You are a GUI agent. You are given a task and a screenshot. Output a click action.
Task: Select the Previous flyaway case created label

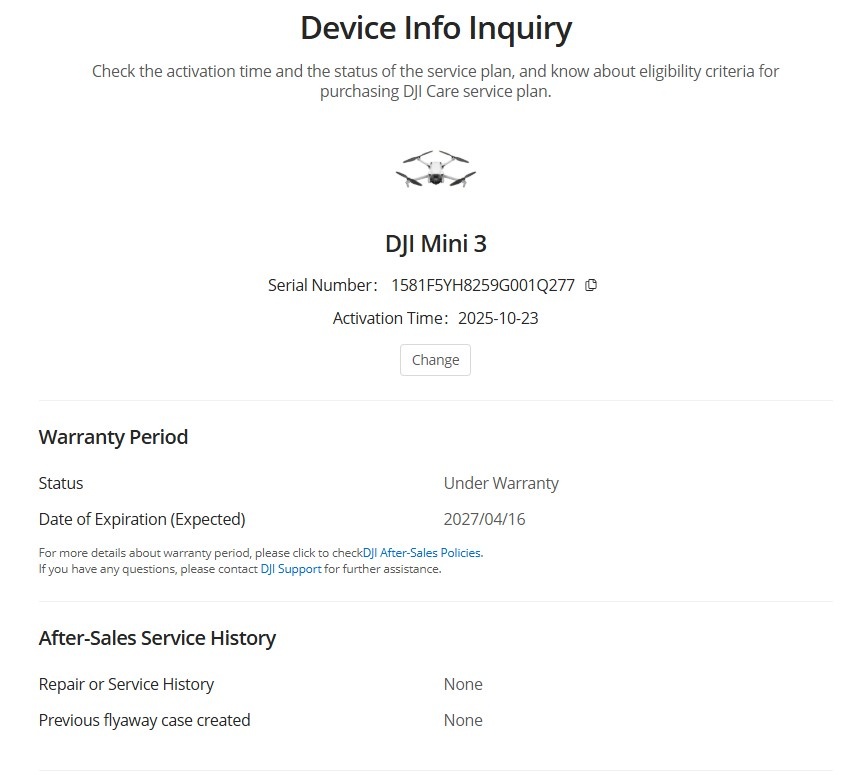[144, 720]
